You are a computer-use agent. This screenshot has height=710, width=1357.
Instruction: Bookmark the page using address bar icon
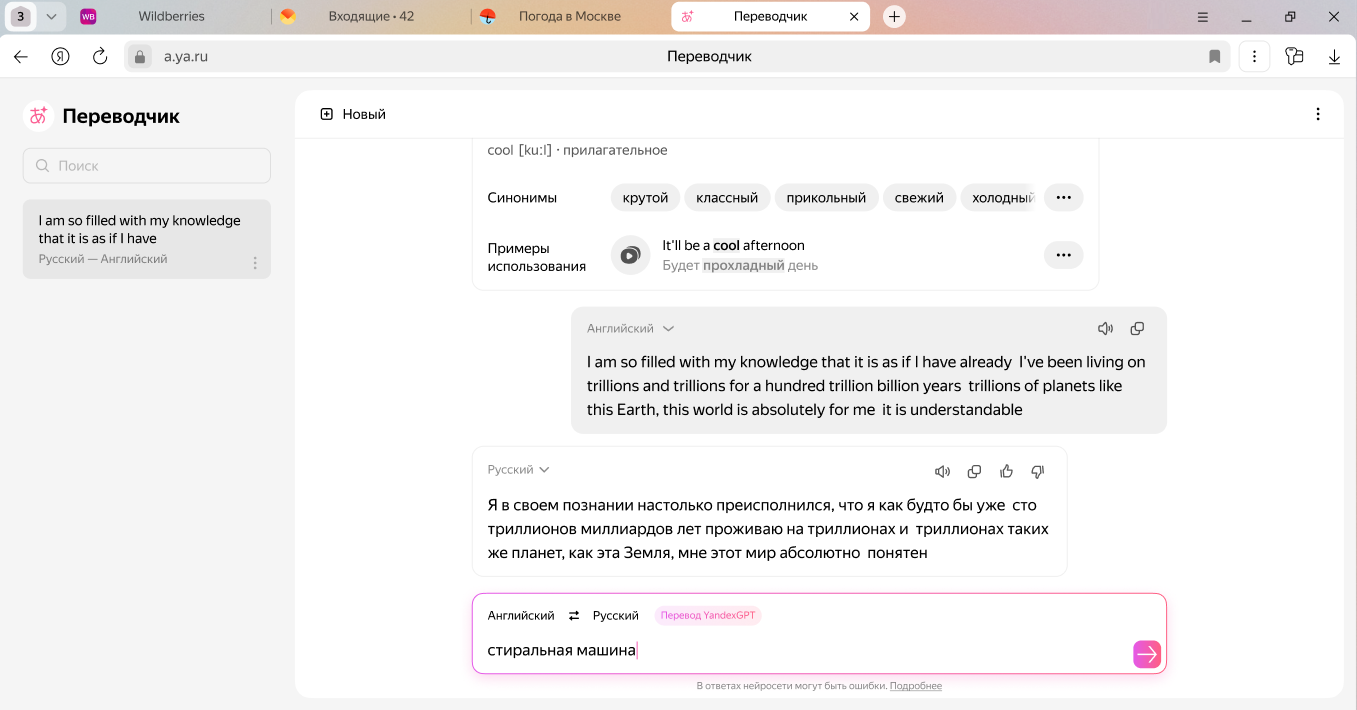pos(1215,57)
